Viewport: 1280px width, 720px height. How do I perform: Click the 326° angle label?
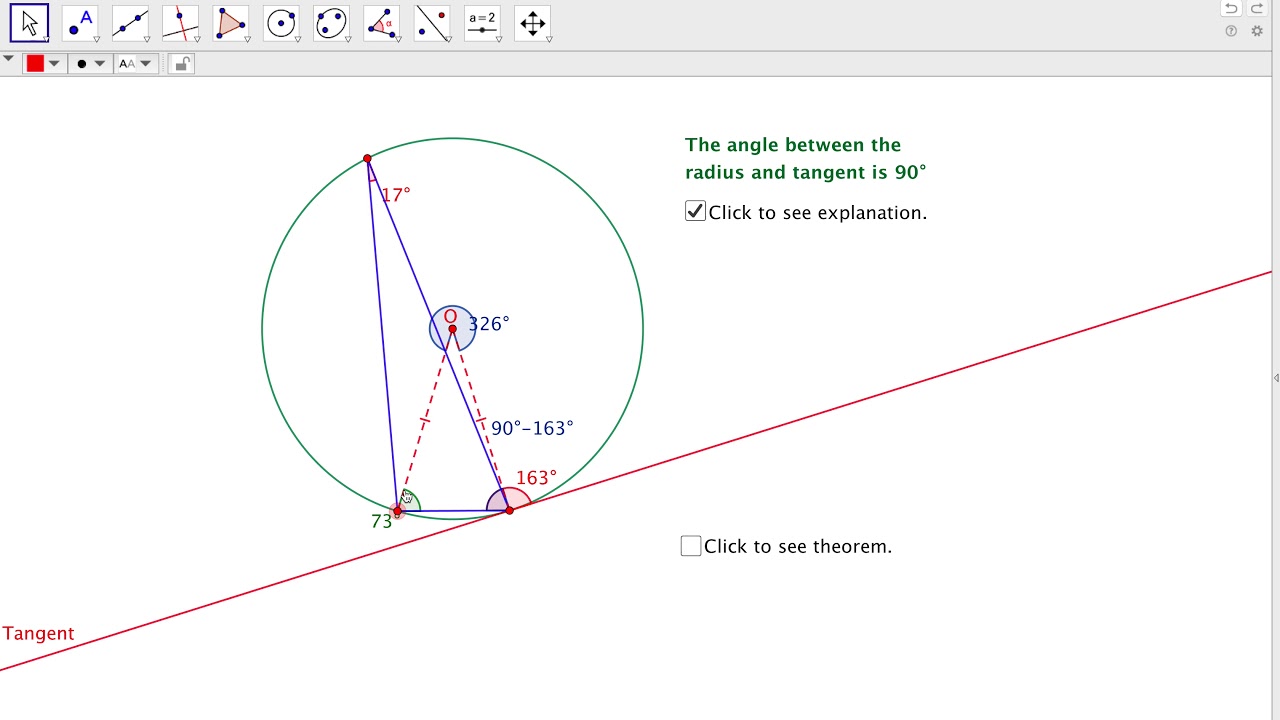tap(489, 324)
